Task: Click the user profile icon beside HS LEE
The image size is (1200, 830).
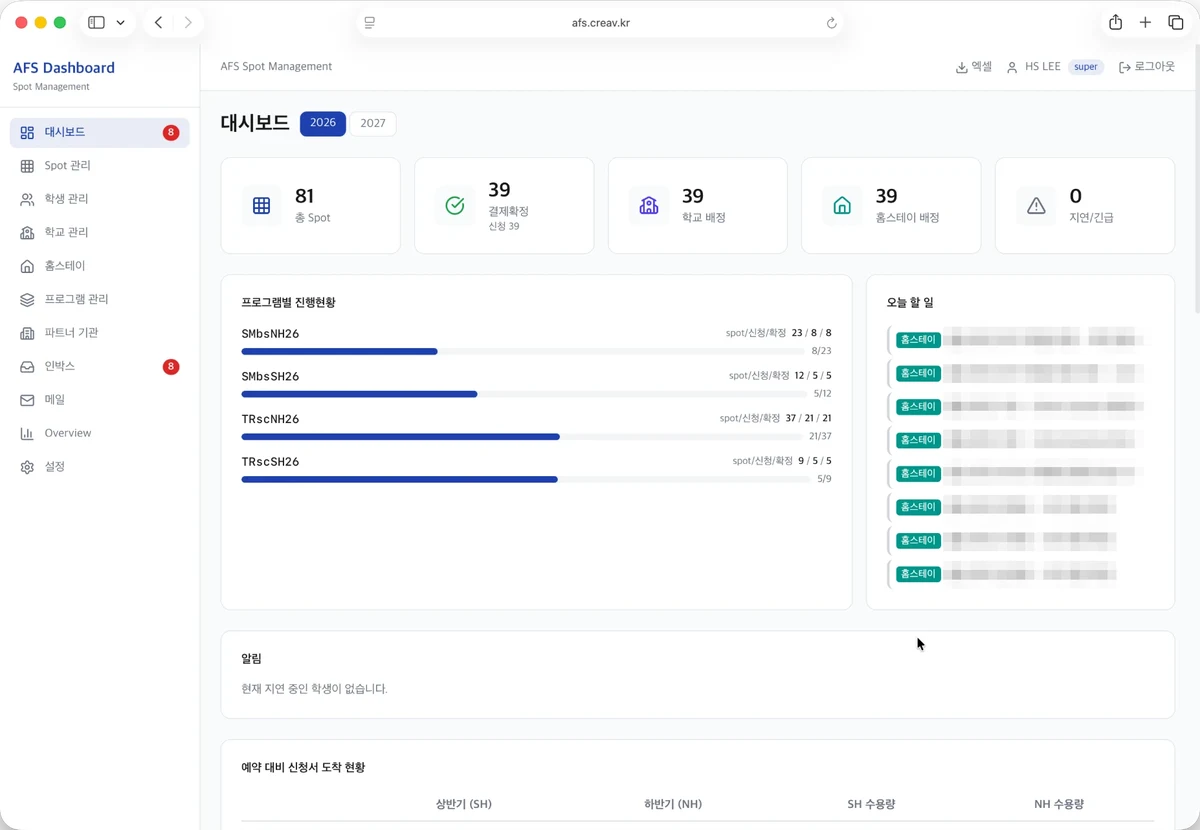Action: [x=1012, y=67]
